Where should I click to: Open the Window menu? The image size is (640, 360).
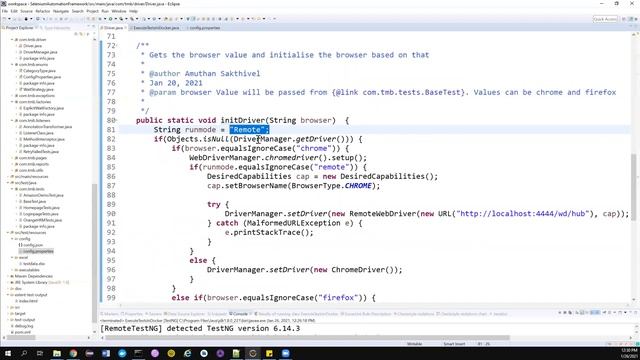(119, 11)
